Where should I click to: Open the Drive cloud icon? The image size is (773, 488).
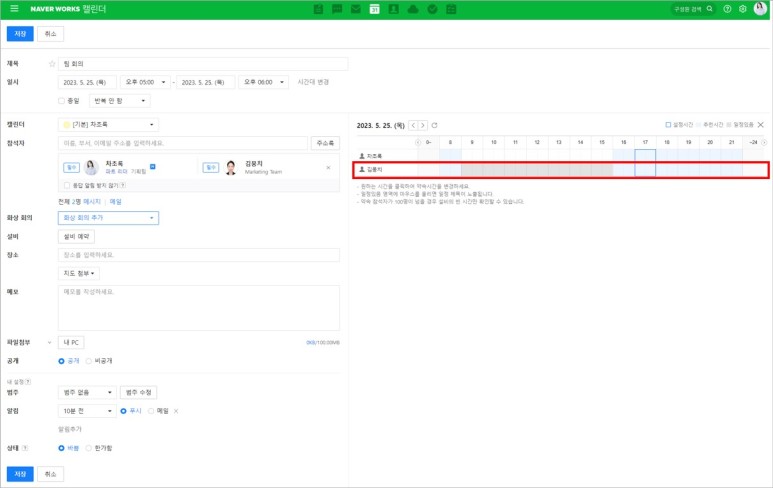pos(413,9)
